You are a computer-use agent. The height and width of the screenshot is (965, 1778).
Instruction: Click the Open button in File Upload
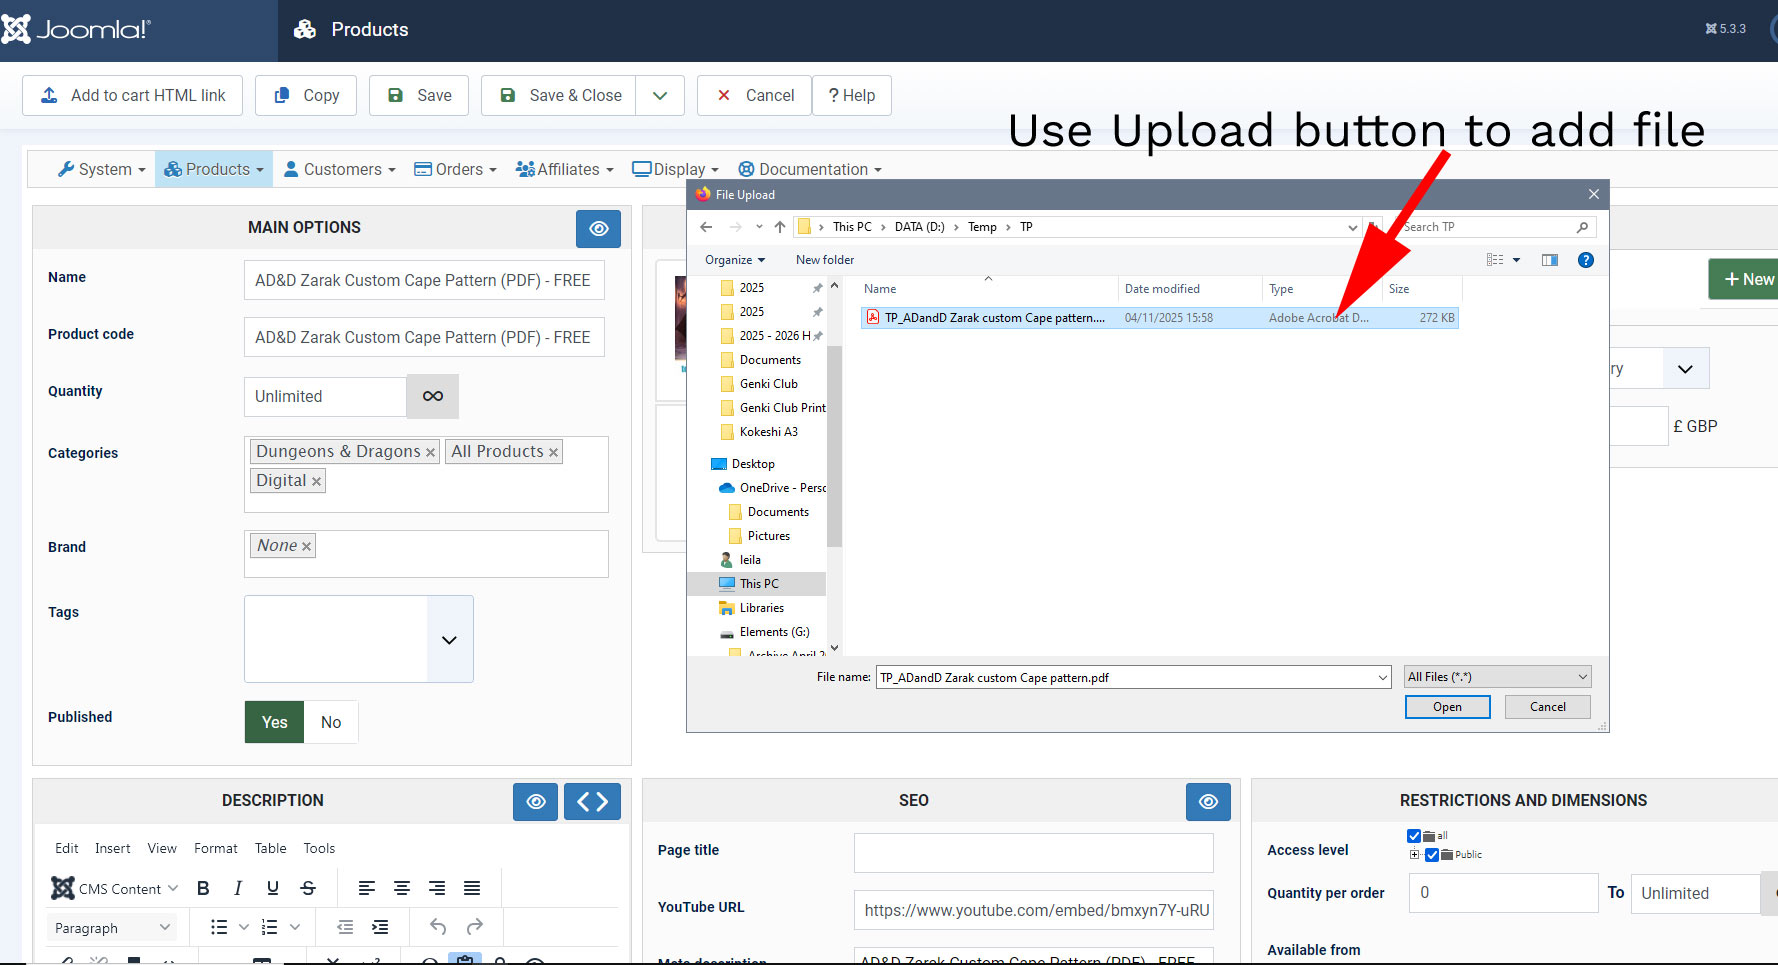coord(1447,707)
